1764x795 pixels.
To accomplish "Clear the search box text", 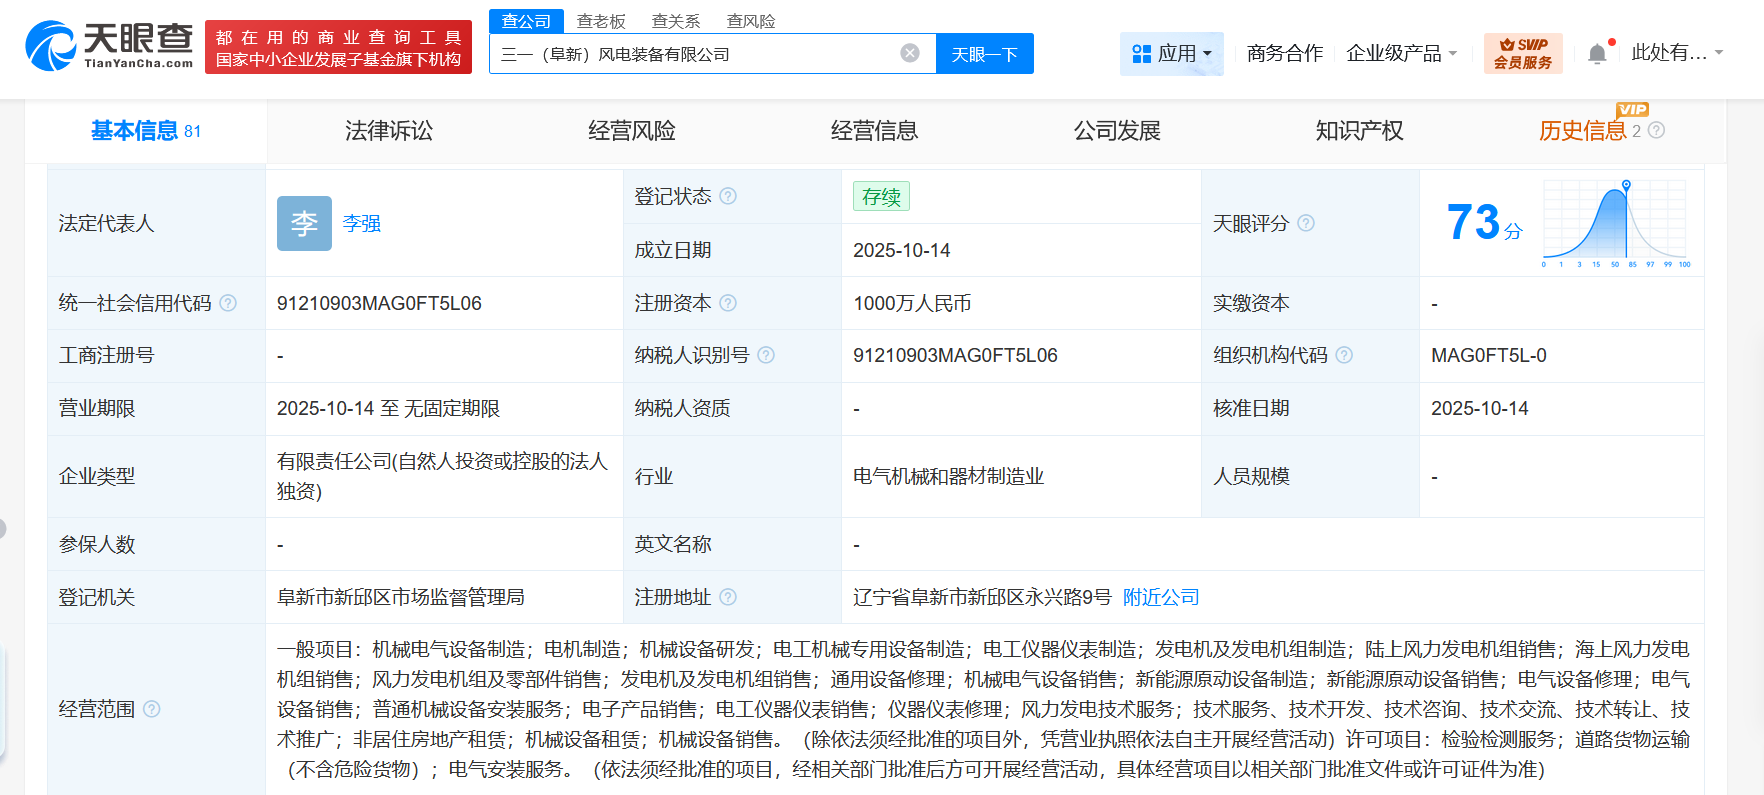I will click(909, 53).
